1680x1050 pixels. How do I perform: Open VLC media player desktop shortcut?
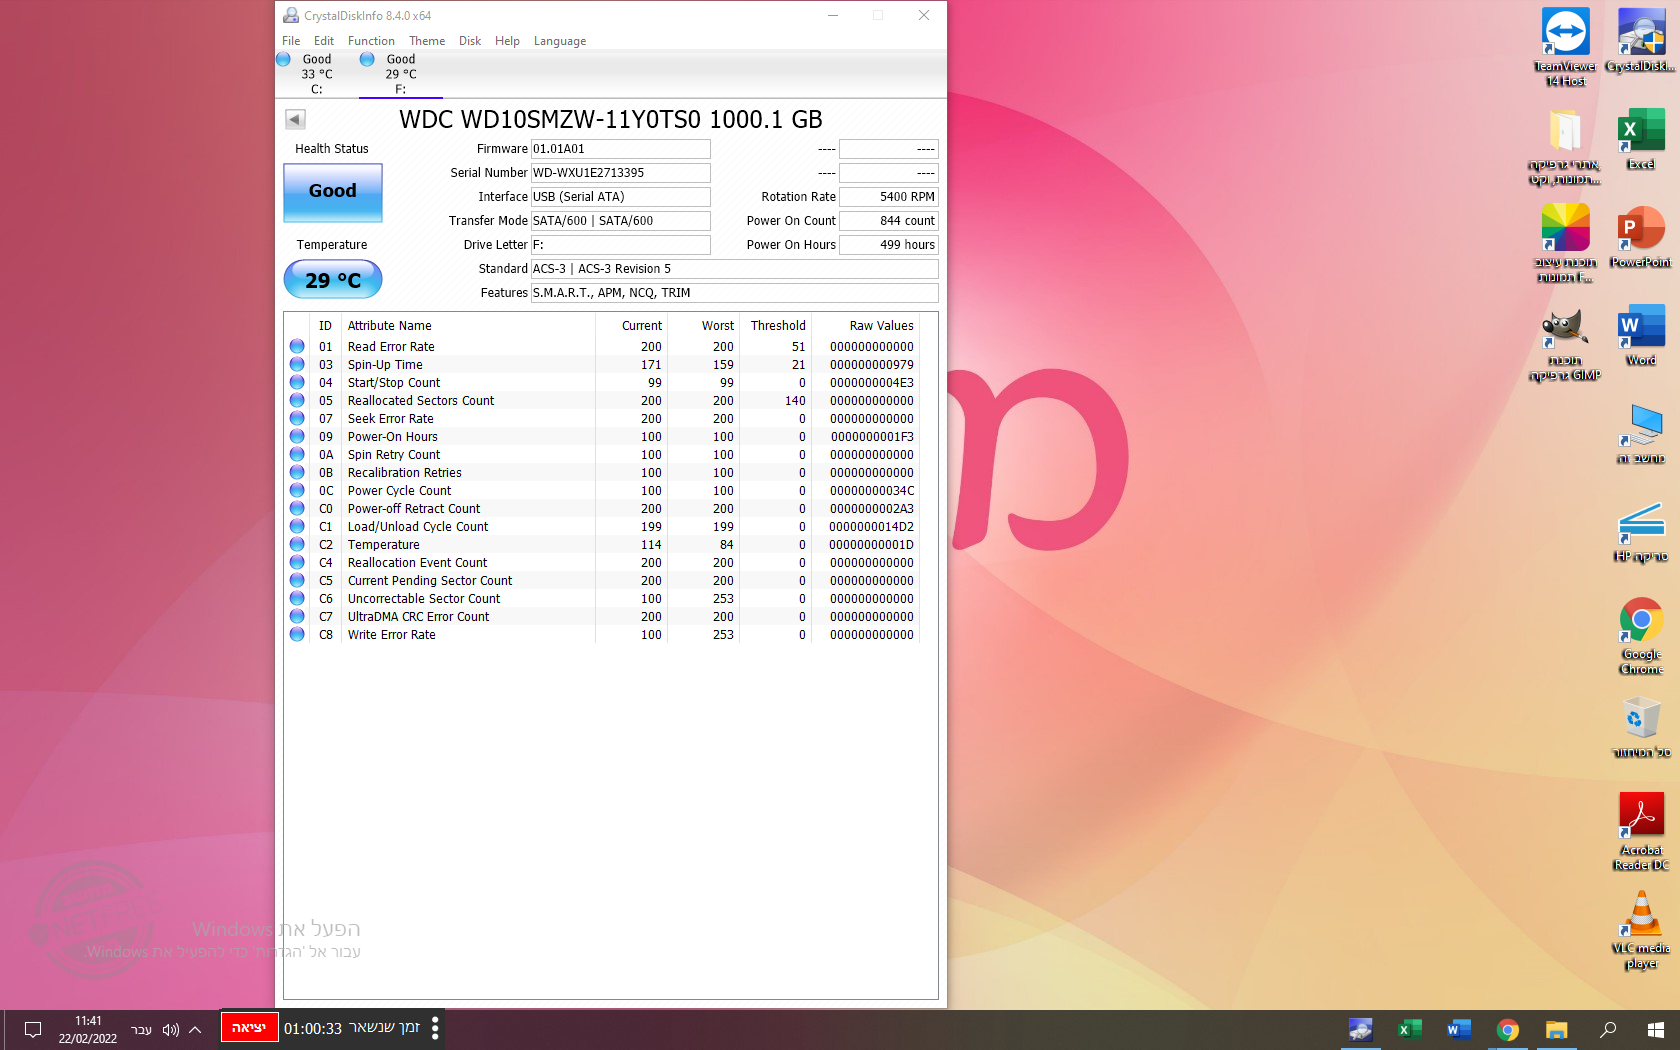tap(1641, 930)
